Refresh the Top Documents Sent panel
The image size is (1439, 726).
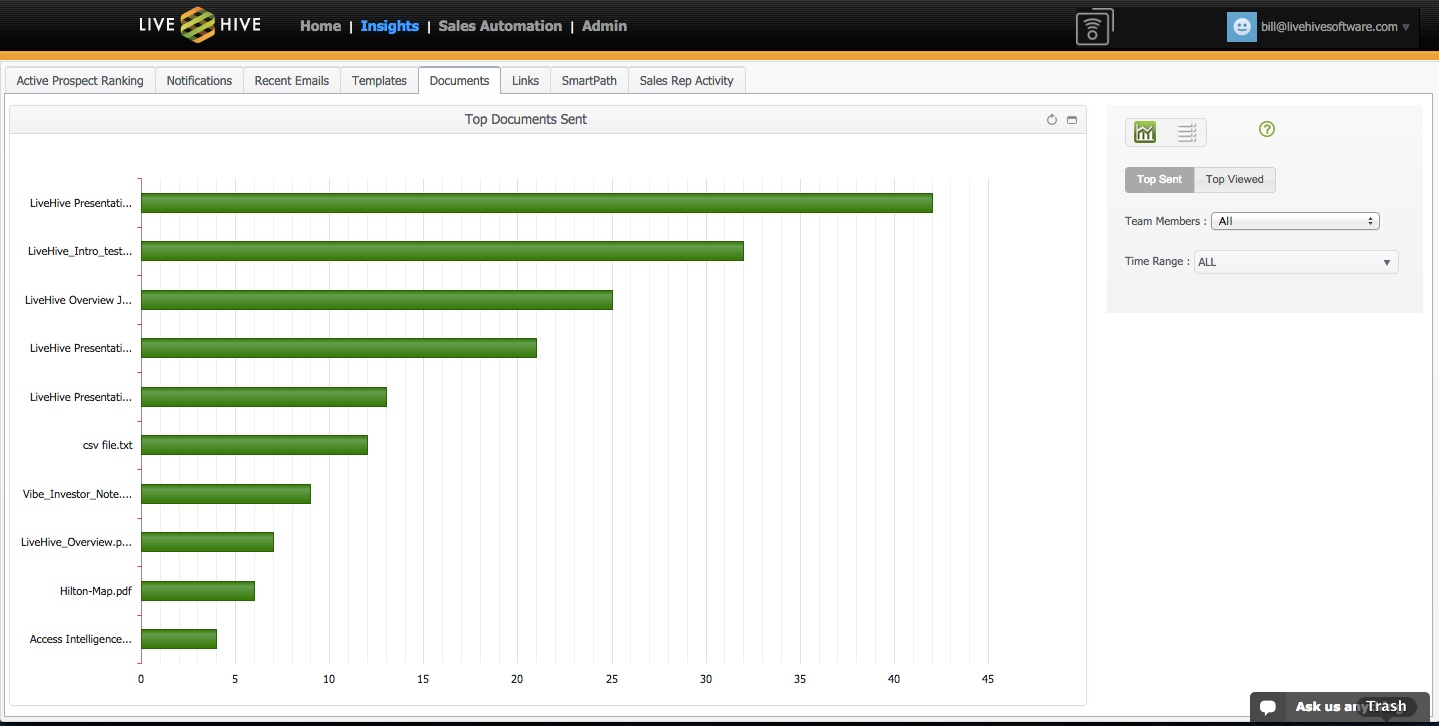[x=1052, y=120]
